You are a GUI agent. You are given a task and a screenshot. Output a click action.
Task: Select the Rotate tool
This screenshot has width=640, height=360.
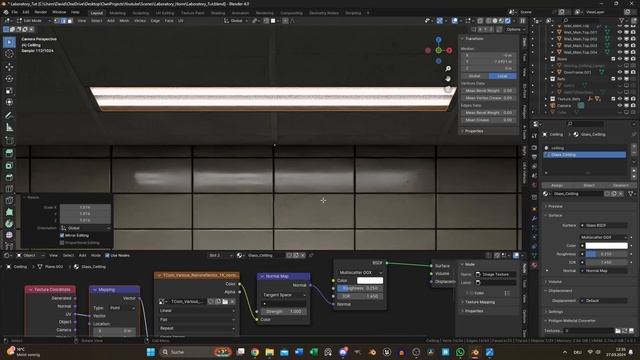tap(9, 79)
